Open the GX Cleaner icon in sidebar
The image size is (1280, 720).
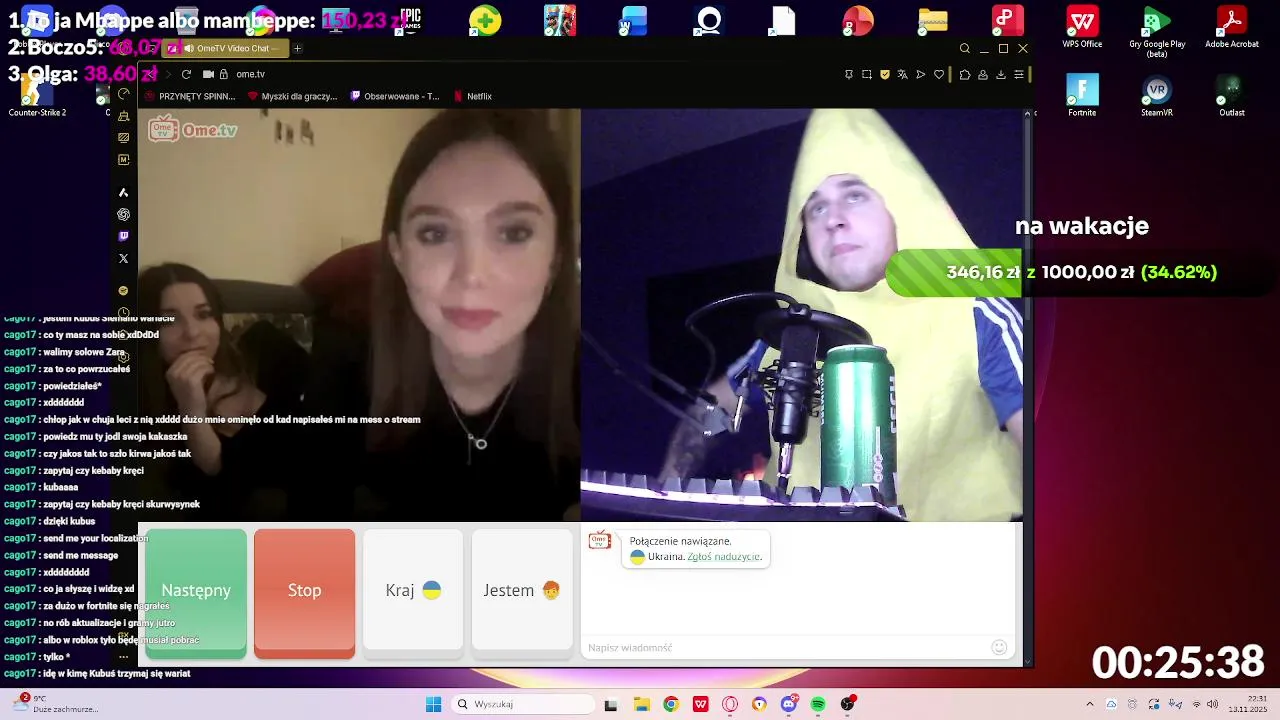(x=124, y=116)
